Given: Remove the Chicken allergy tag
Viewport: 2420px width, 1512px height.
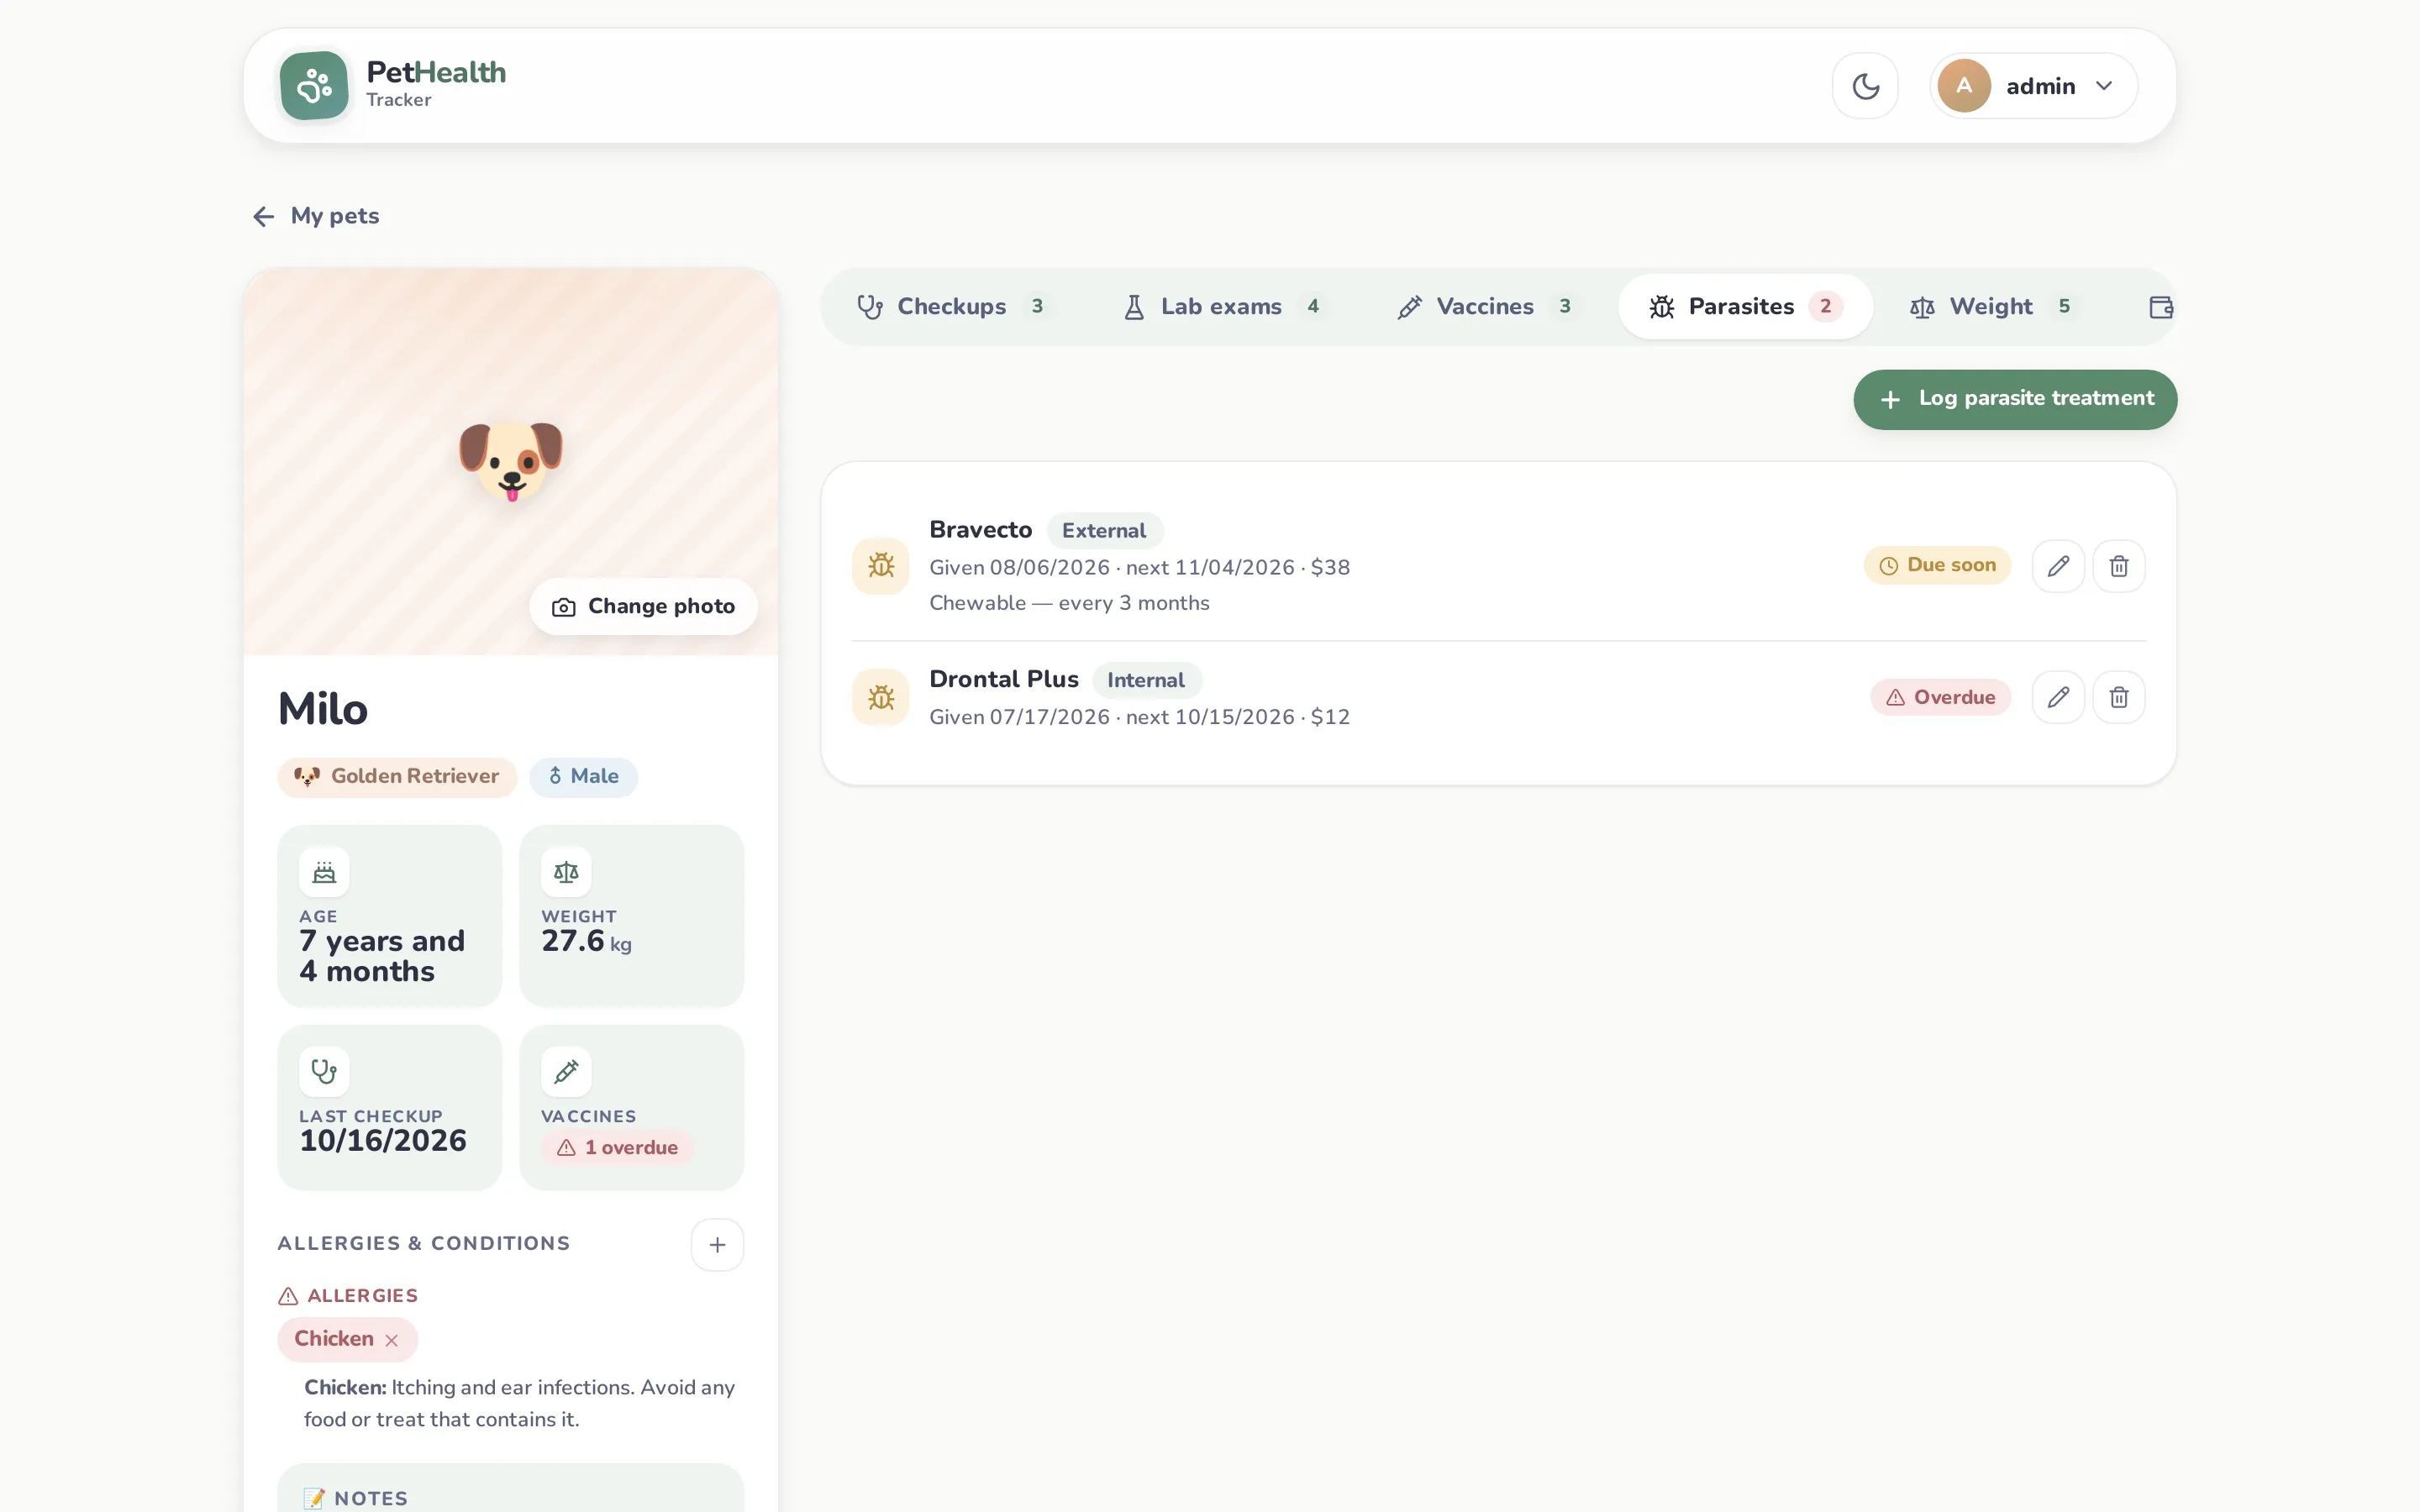Looking at the screenshot, I should (392, 1340).
